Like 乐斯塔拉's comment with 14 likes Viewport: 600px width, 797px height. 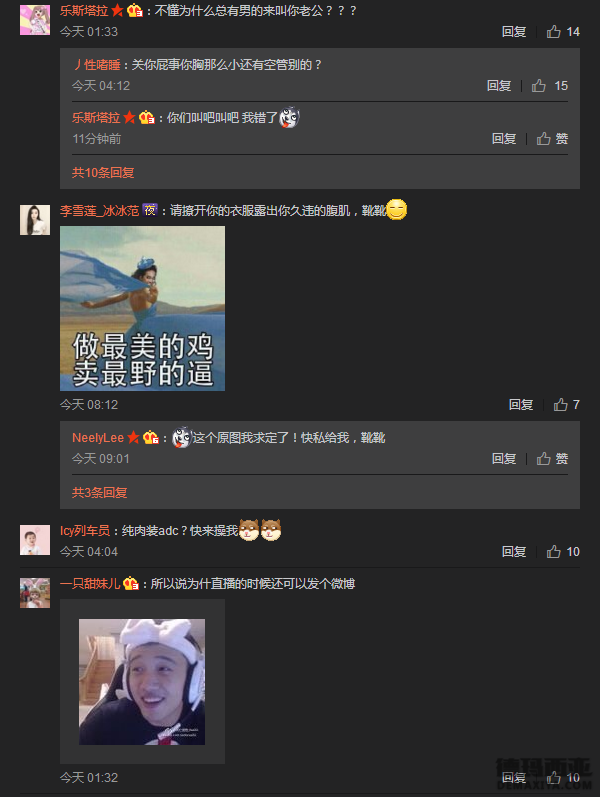pos(563,32)
